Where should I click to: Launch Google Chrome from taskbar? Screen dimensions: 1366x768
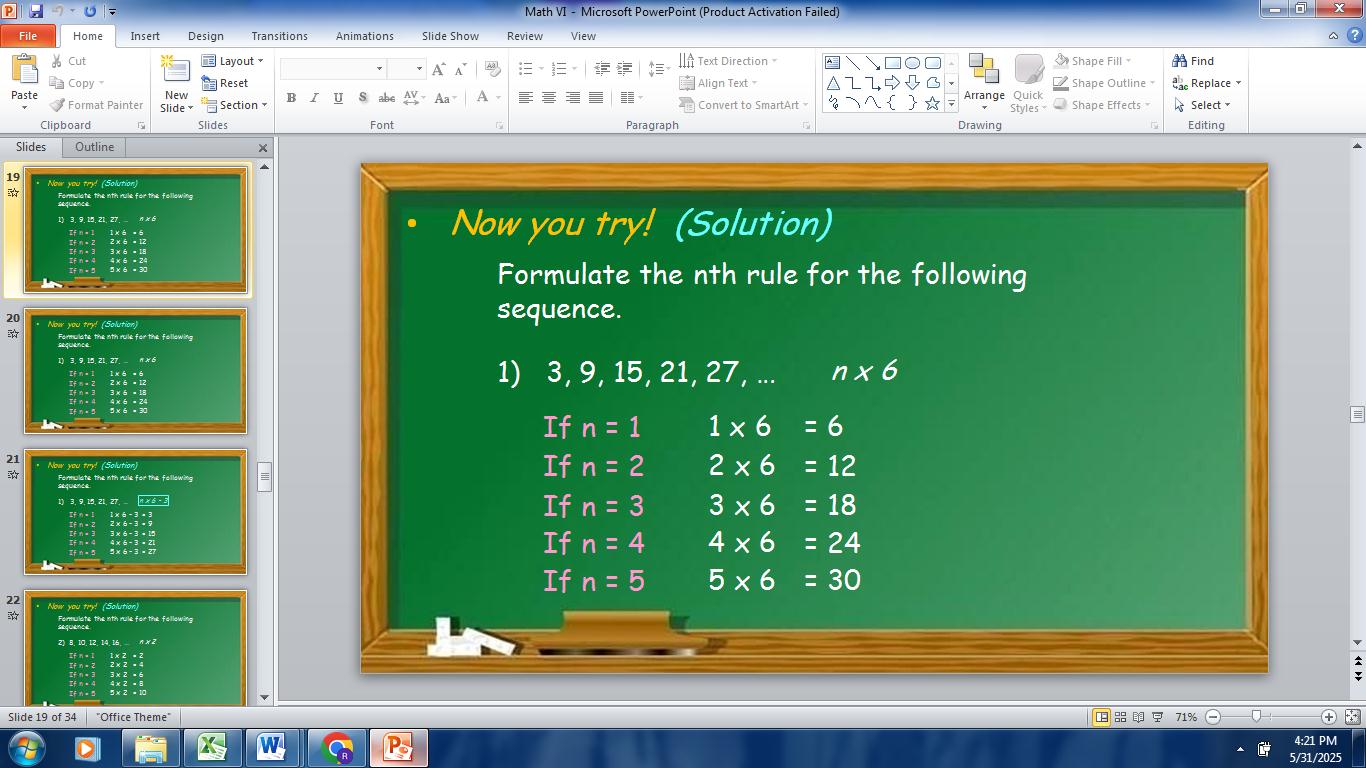click(337, 748)
